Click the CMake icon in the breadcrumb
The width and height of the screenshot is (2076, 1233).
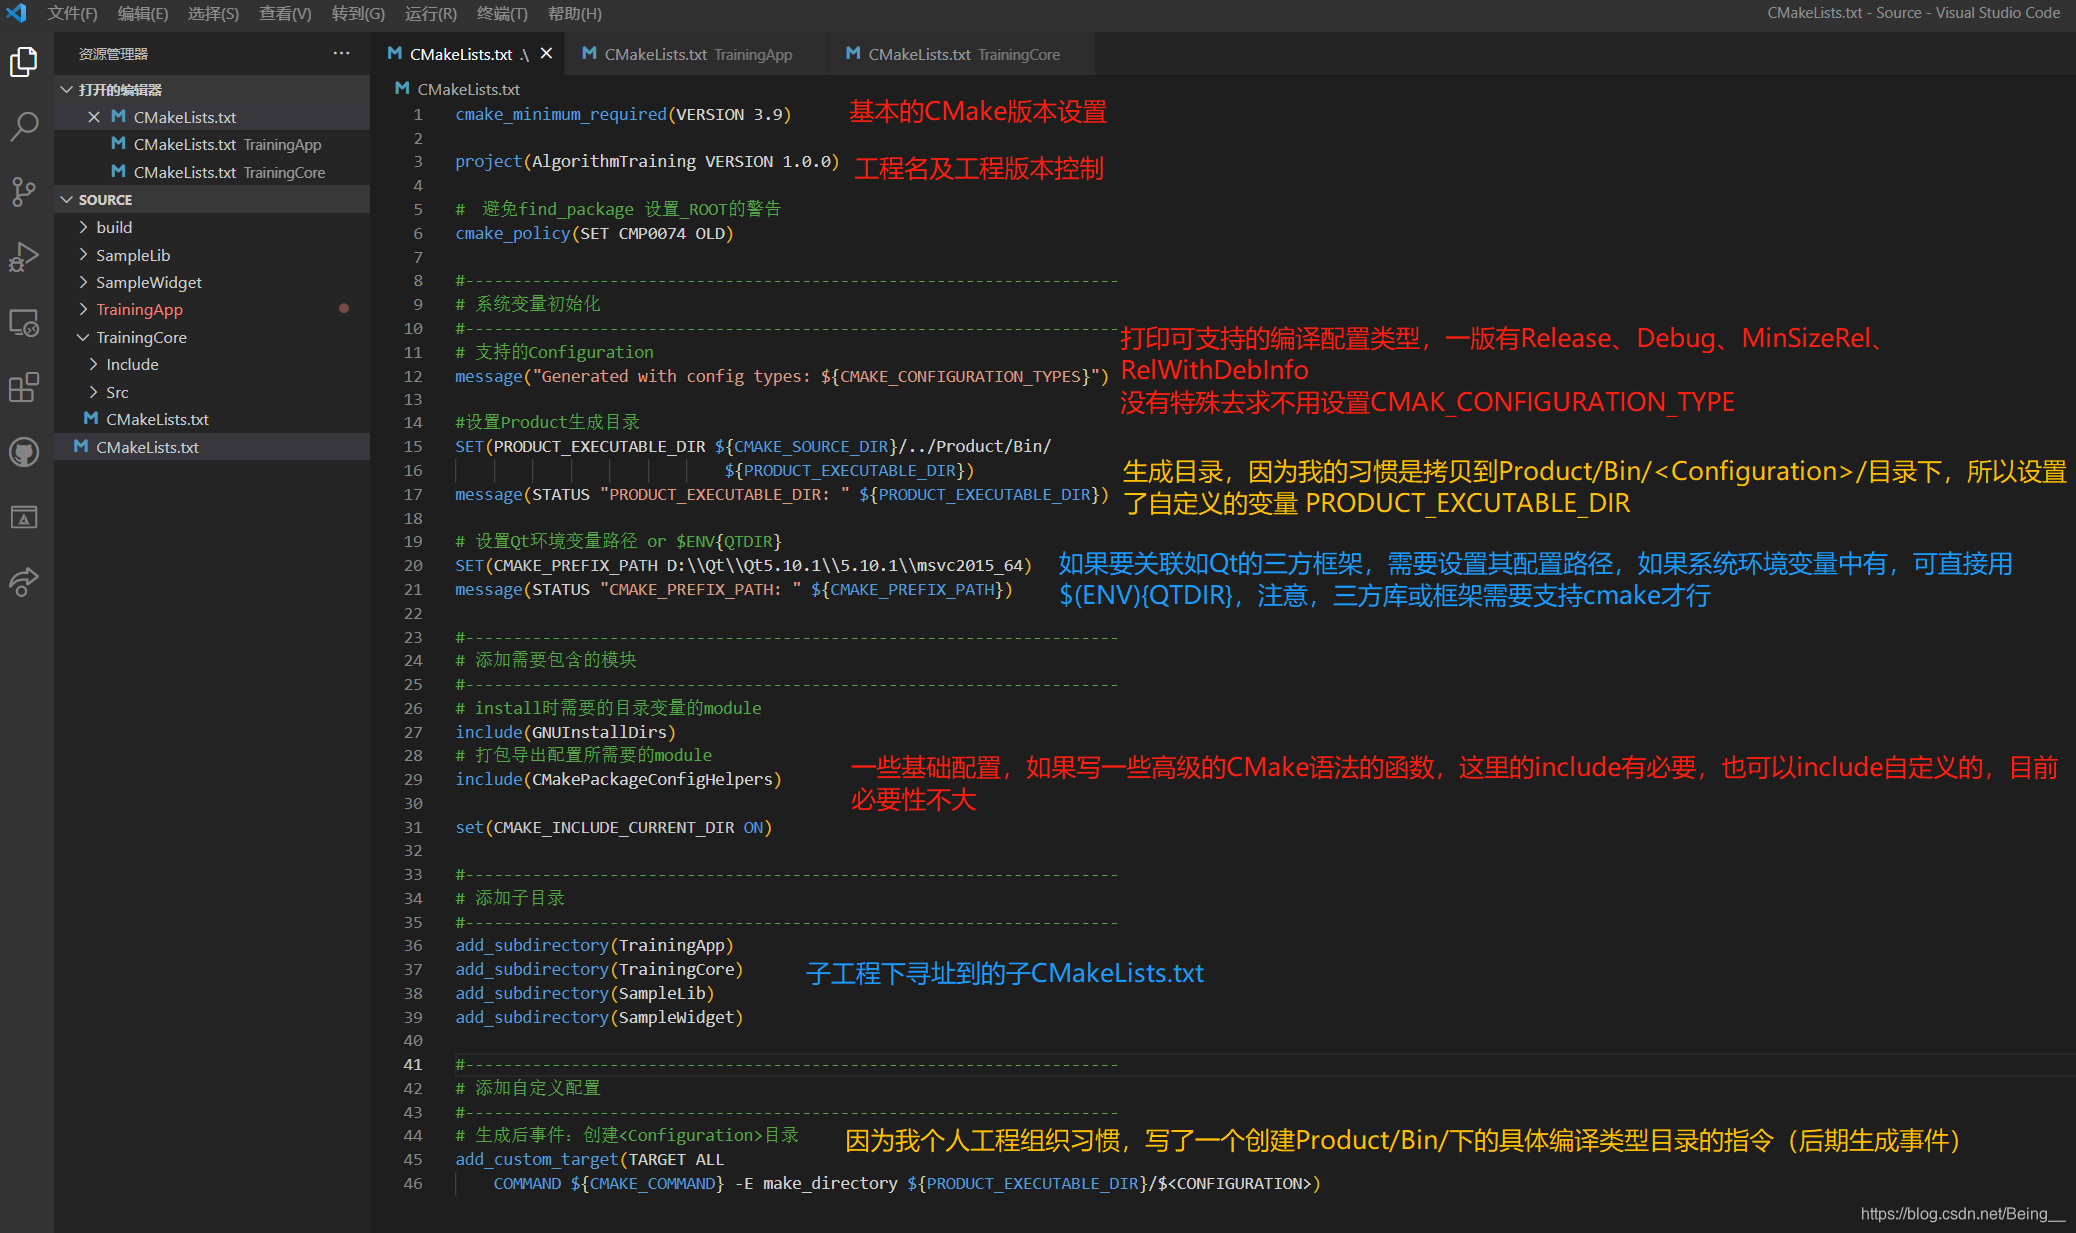pyautogui.click(x=402, y=89)
